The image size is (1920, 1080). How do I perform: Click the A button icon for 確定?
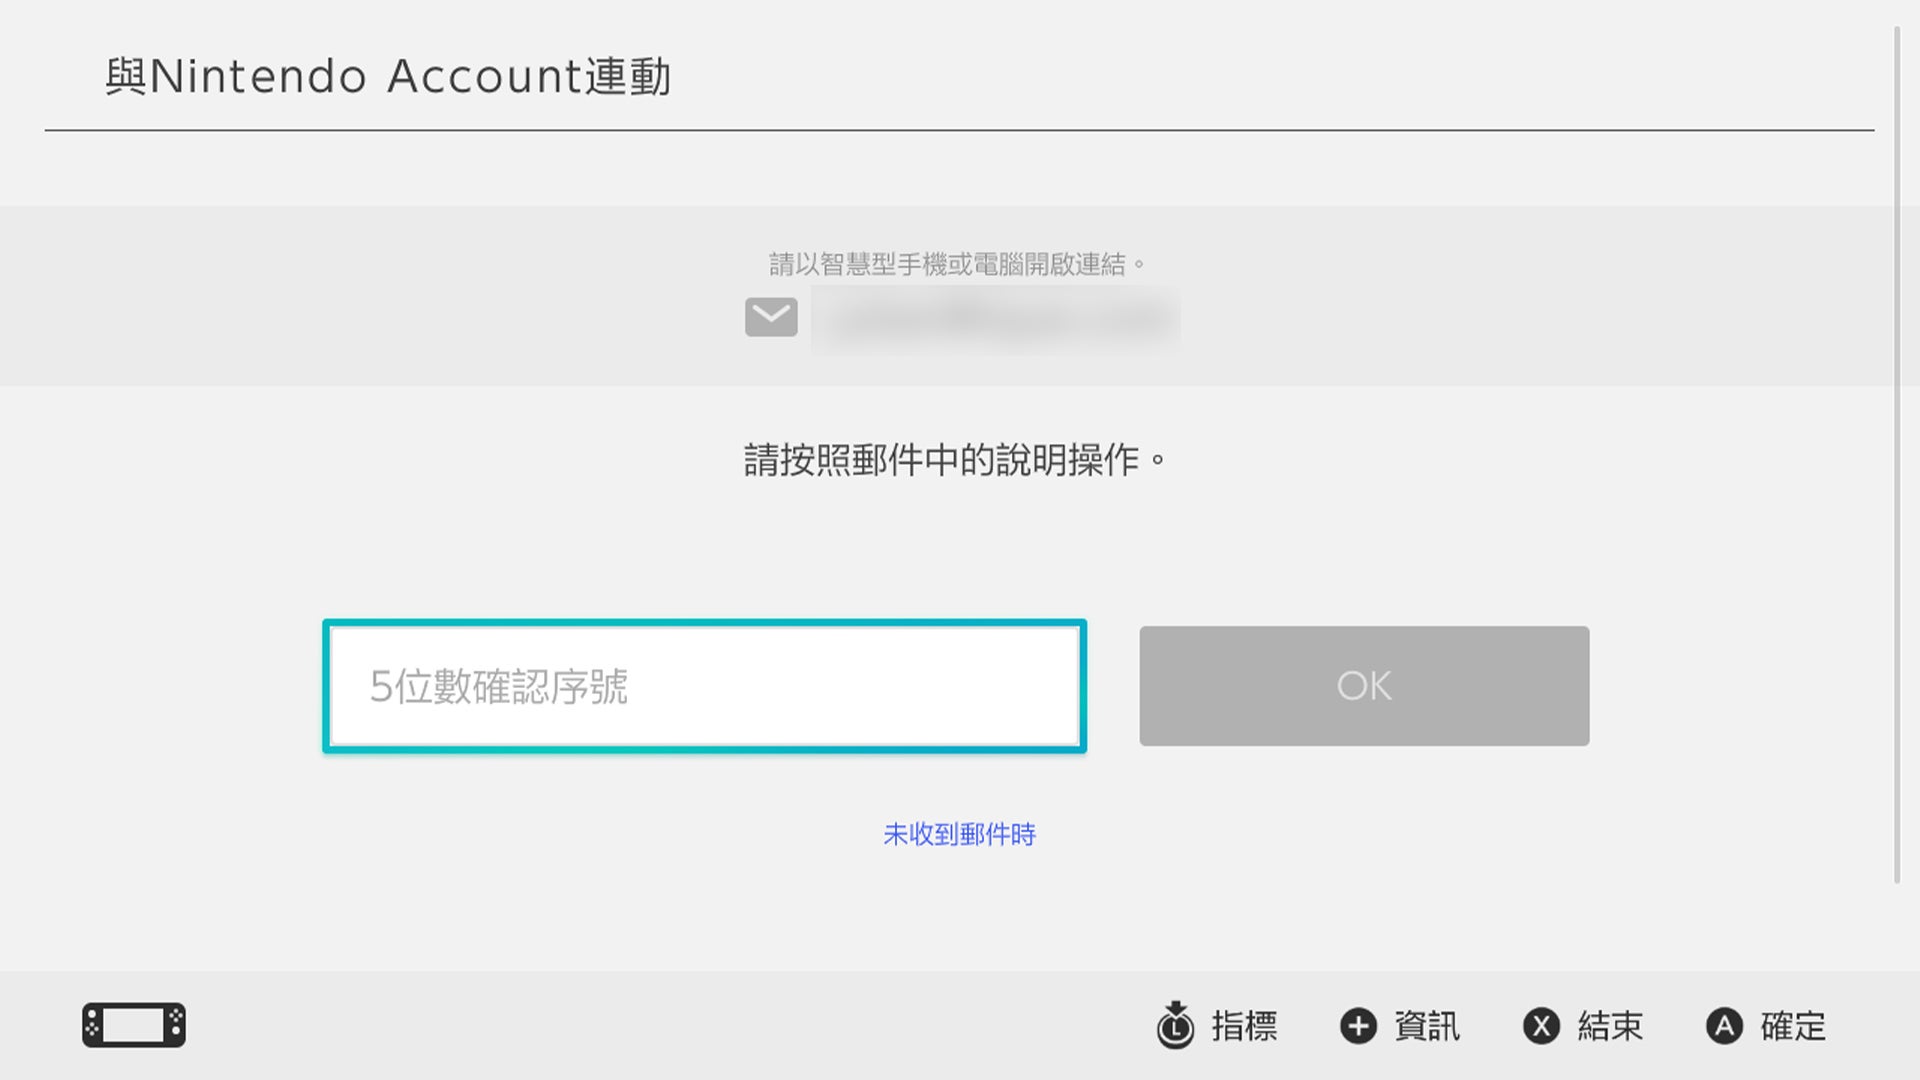tap(1724, 1026)
